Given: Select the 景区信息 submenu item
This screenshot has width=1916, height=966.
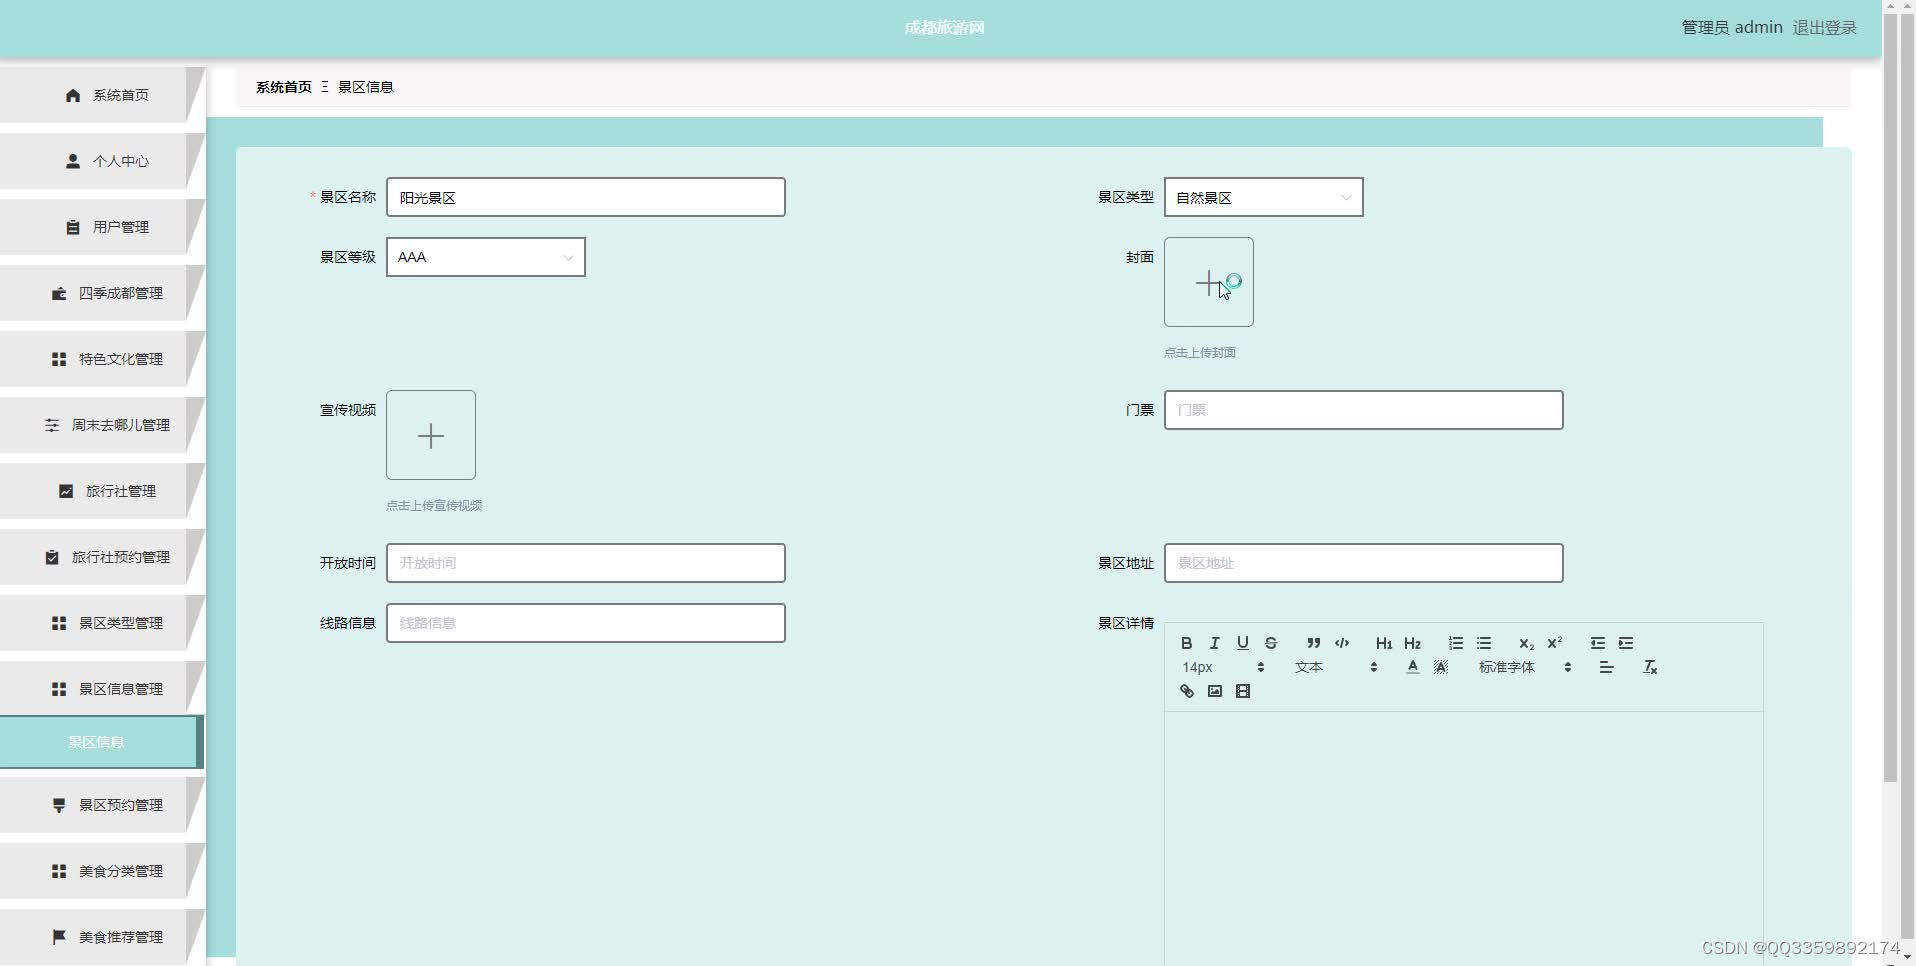Looking at the screenshot, I should 100,742.
